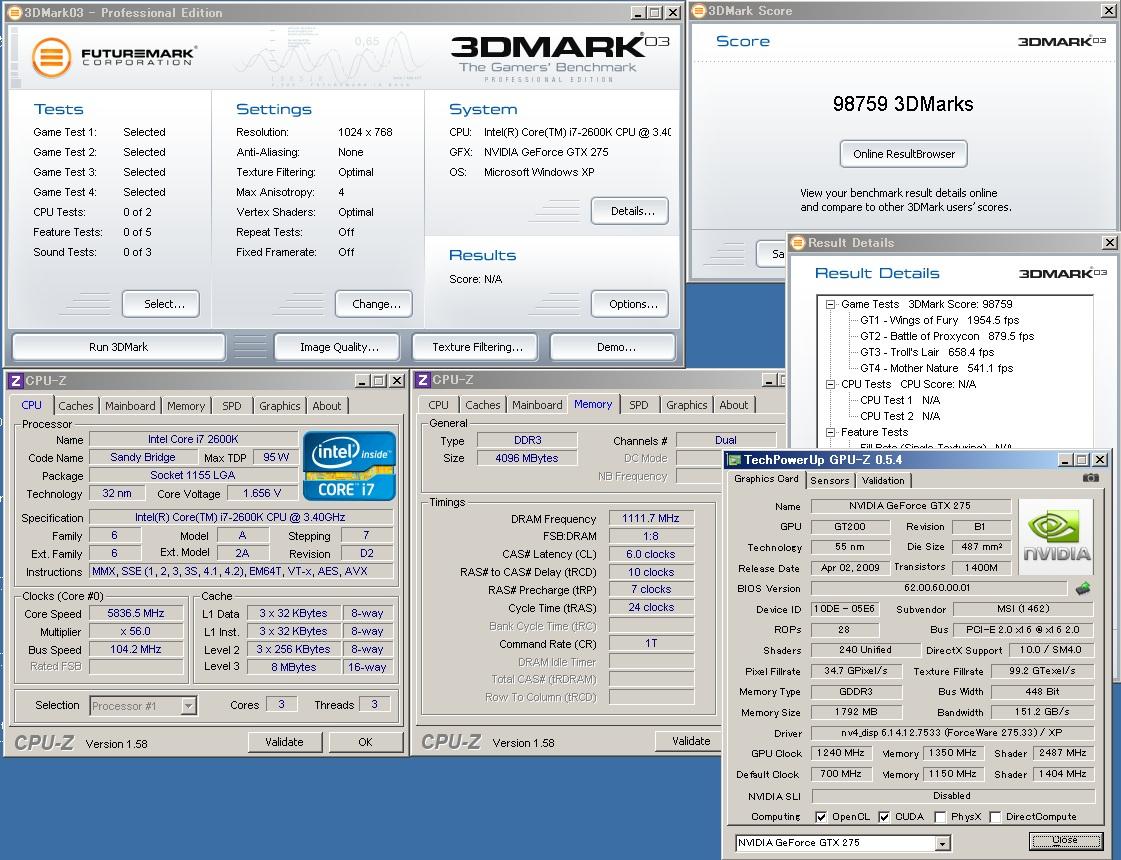The height and width of the screenshot is (860, 1121).
Task: Collapse the Feature Tests tree node
Action: [830, 433]
